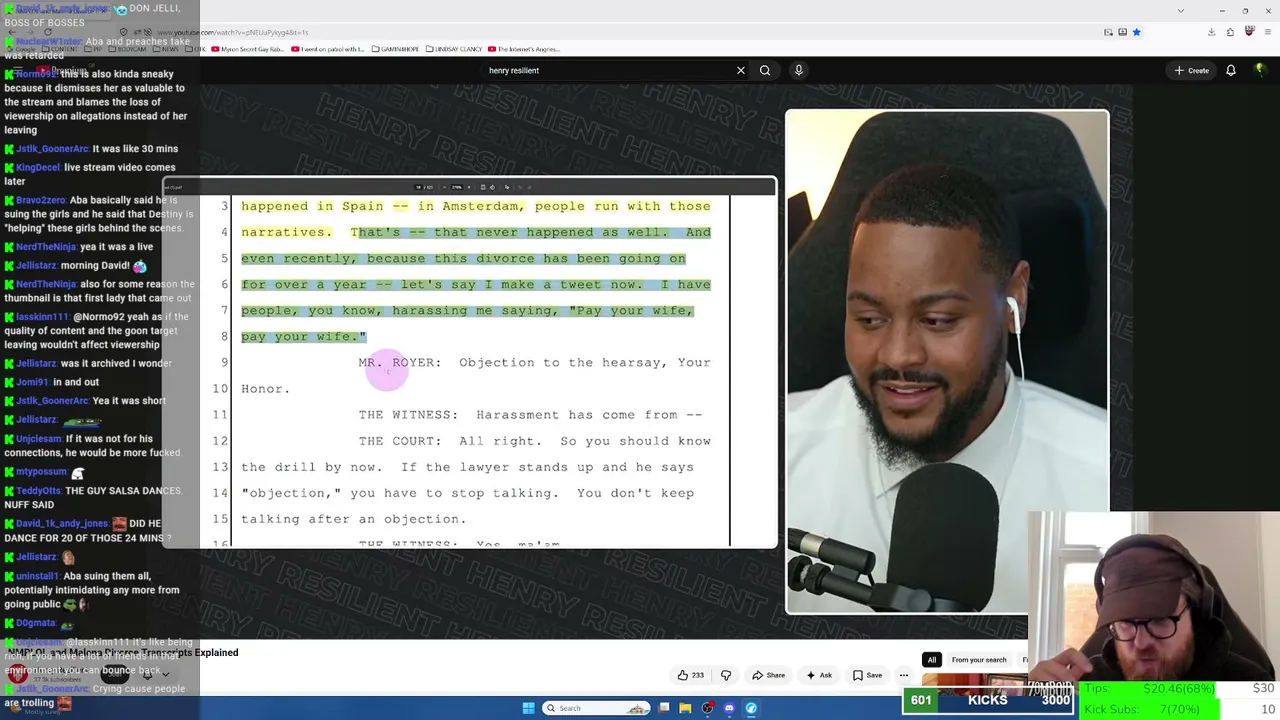Expand the browser tab list chevron
This screenshot has width=1280, height=720.
(1181, 11)
